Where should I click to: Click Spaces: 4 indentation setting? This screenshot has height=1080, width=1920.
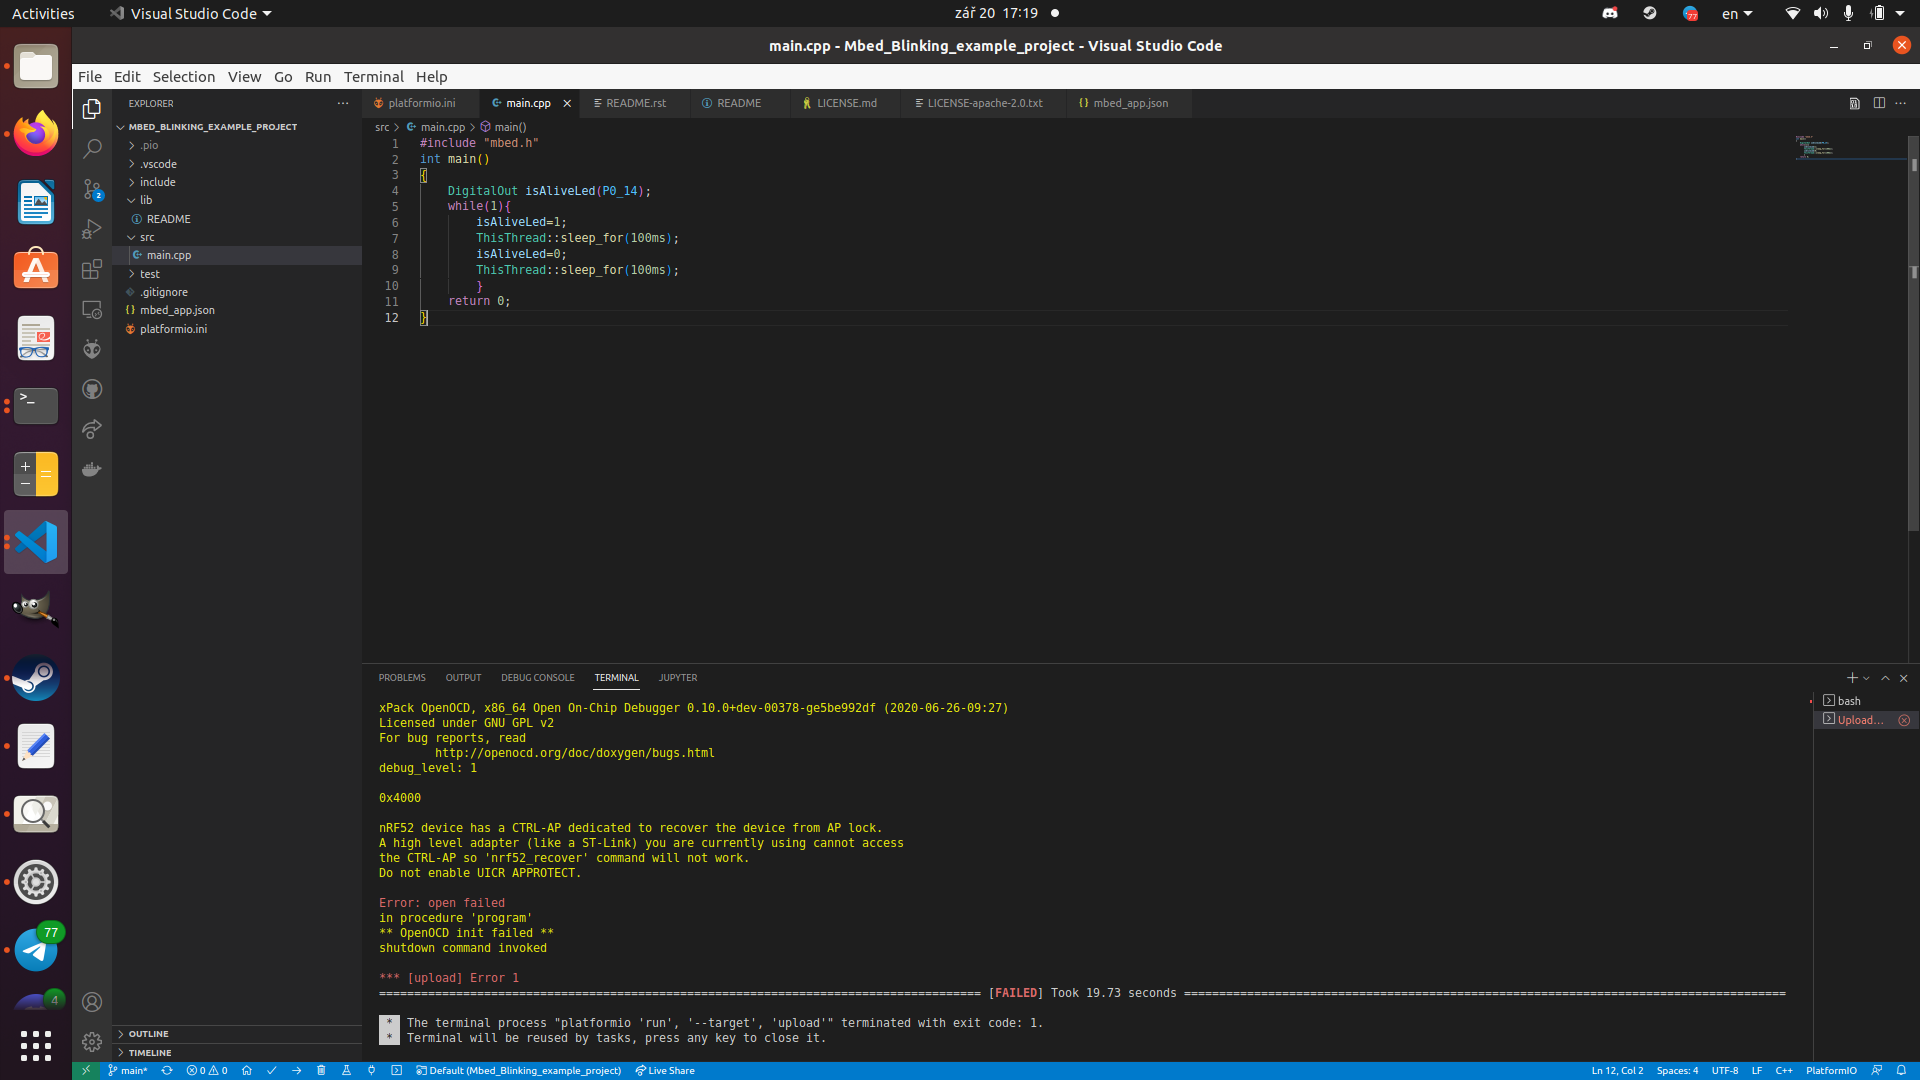pos(1677,1070)
